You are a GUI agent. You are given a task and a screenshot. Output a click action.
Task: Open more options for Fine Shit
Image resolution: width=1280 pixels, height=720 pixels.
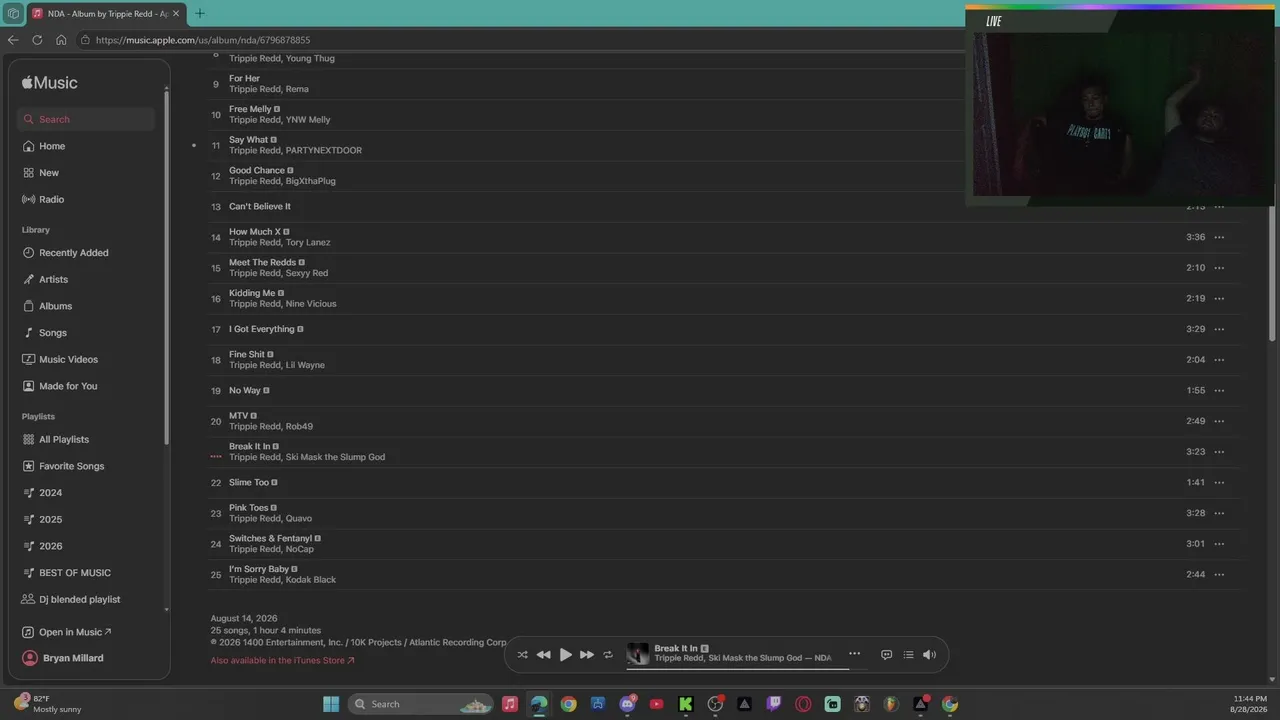tap(1219, 360)
